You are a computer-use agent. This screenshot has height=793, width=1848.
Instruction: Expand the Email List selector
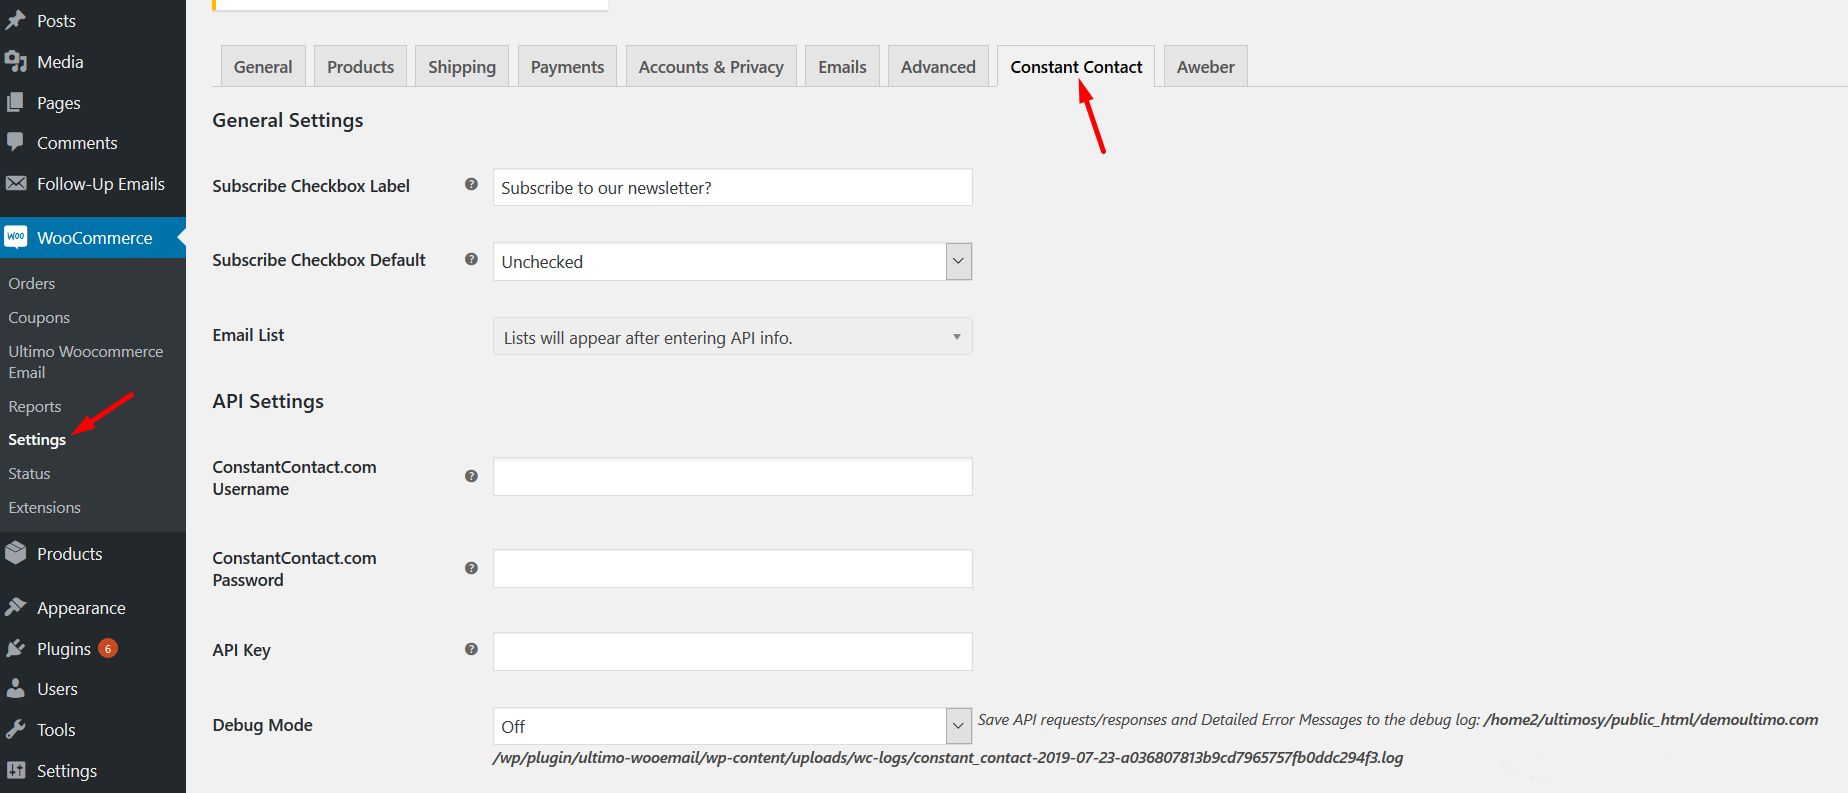tap(732, 337)
